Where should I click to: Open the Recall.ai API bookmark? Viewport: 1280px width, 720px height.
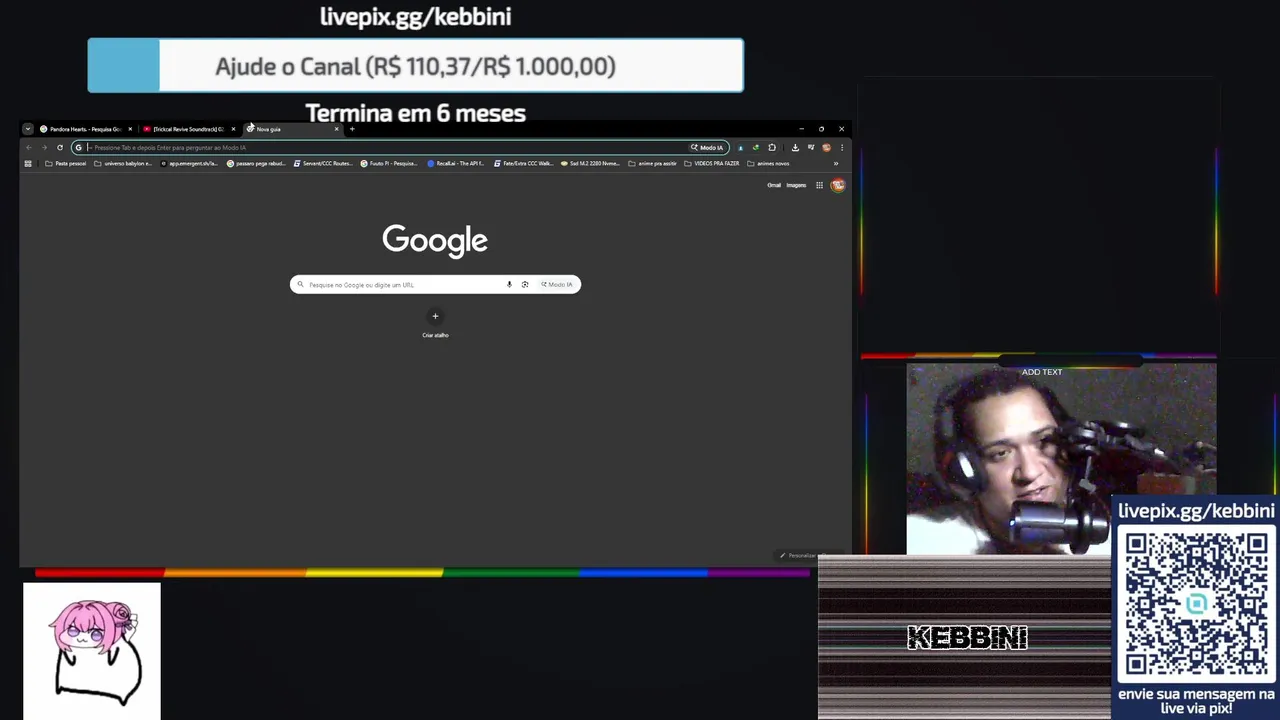(457, 163)
